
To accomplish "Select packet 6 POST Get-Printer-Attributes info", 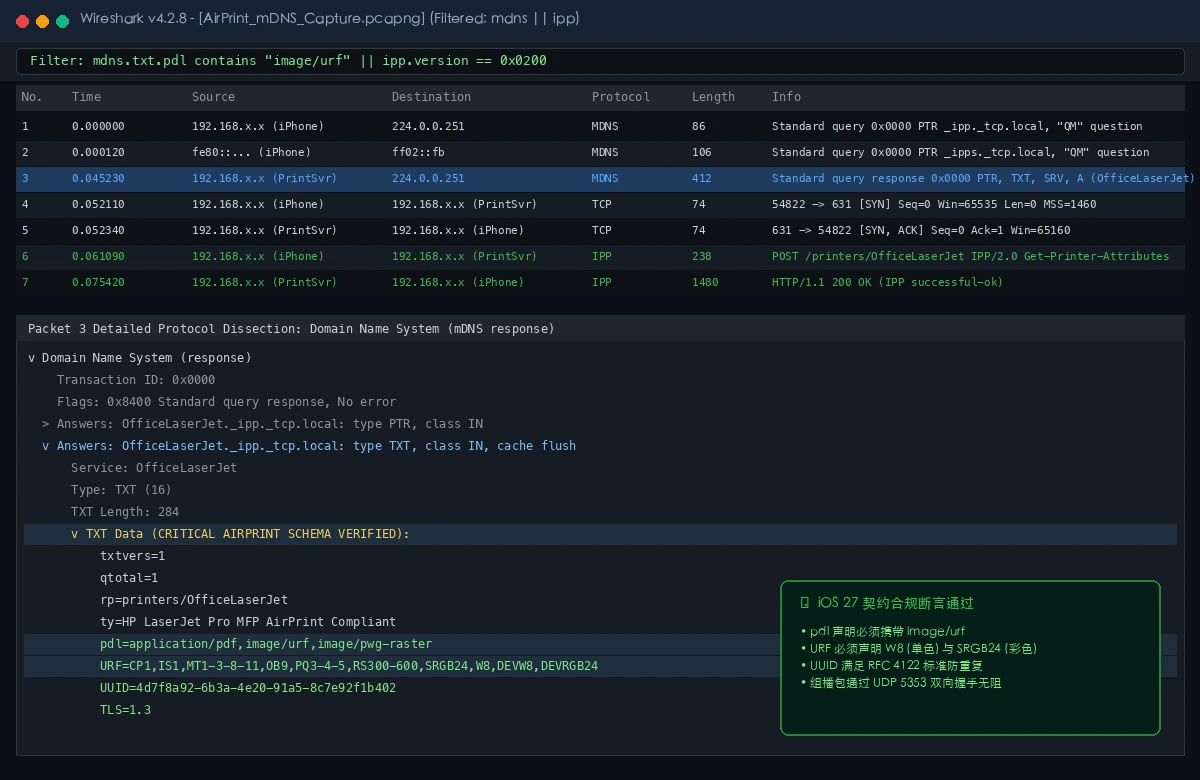I will [x=970, y=257].
